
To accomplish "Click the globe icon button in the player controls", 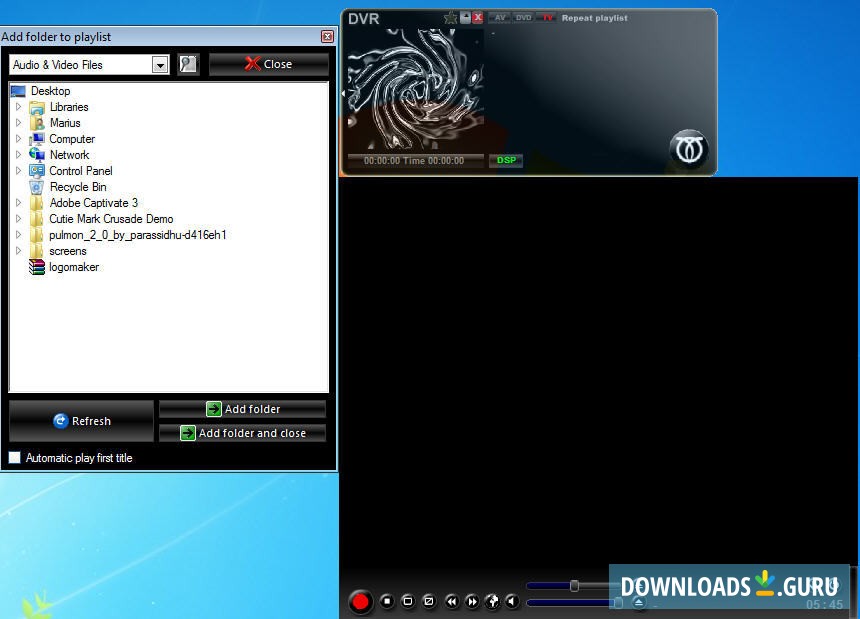I will [493, 601].
